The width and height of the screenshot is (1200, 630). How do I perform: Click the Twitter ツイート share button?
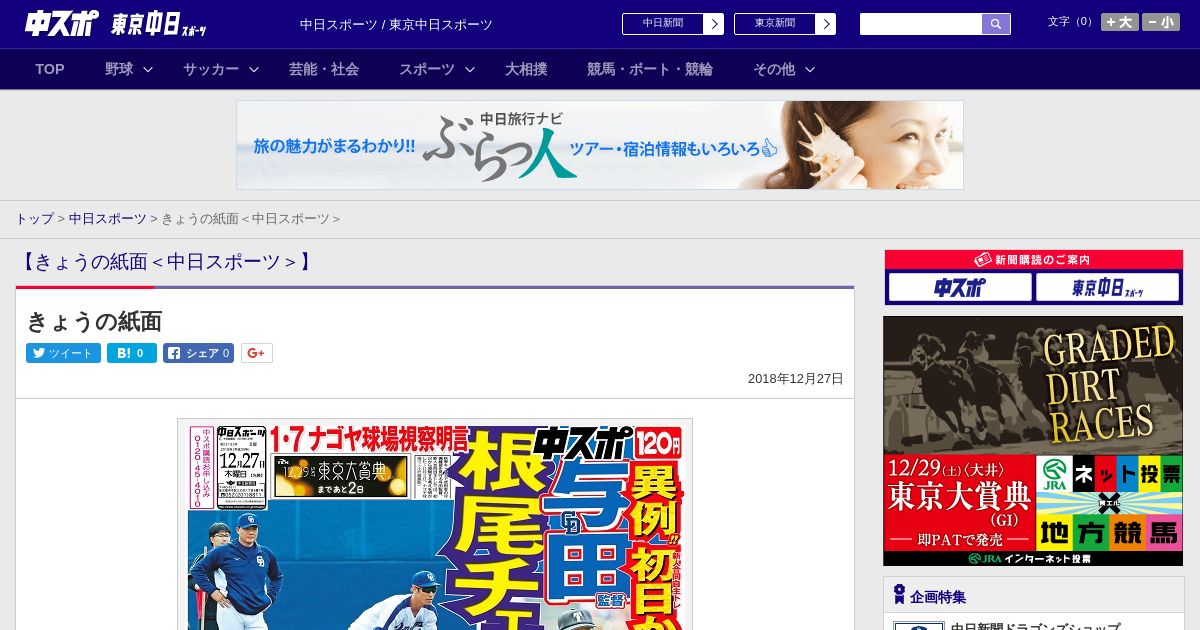(63, 353)
